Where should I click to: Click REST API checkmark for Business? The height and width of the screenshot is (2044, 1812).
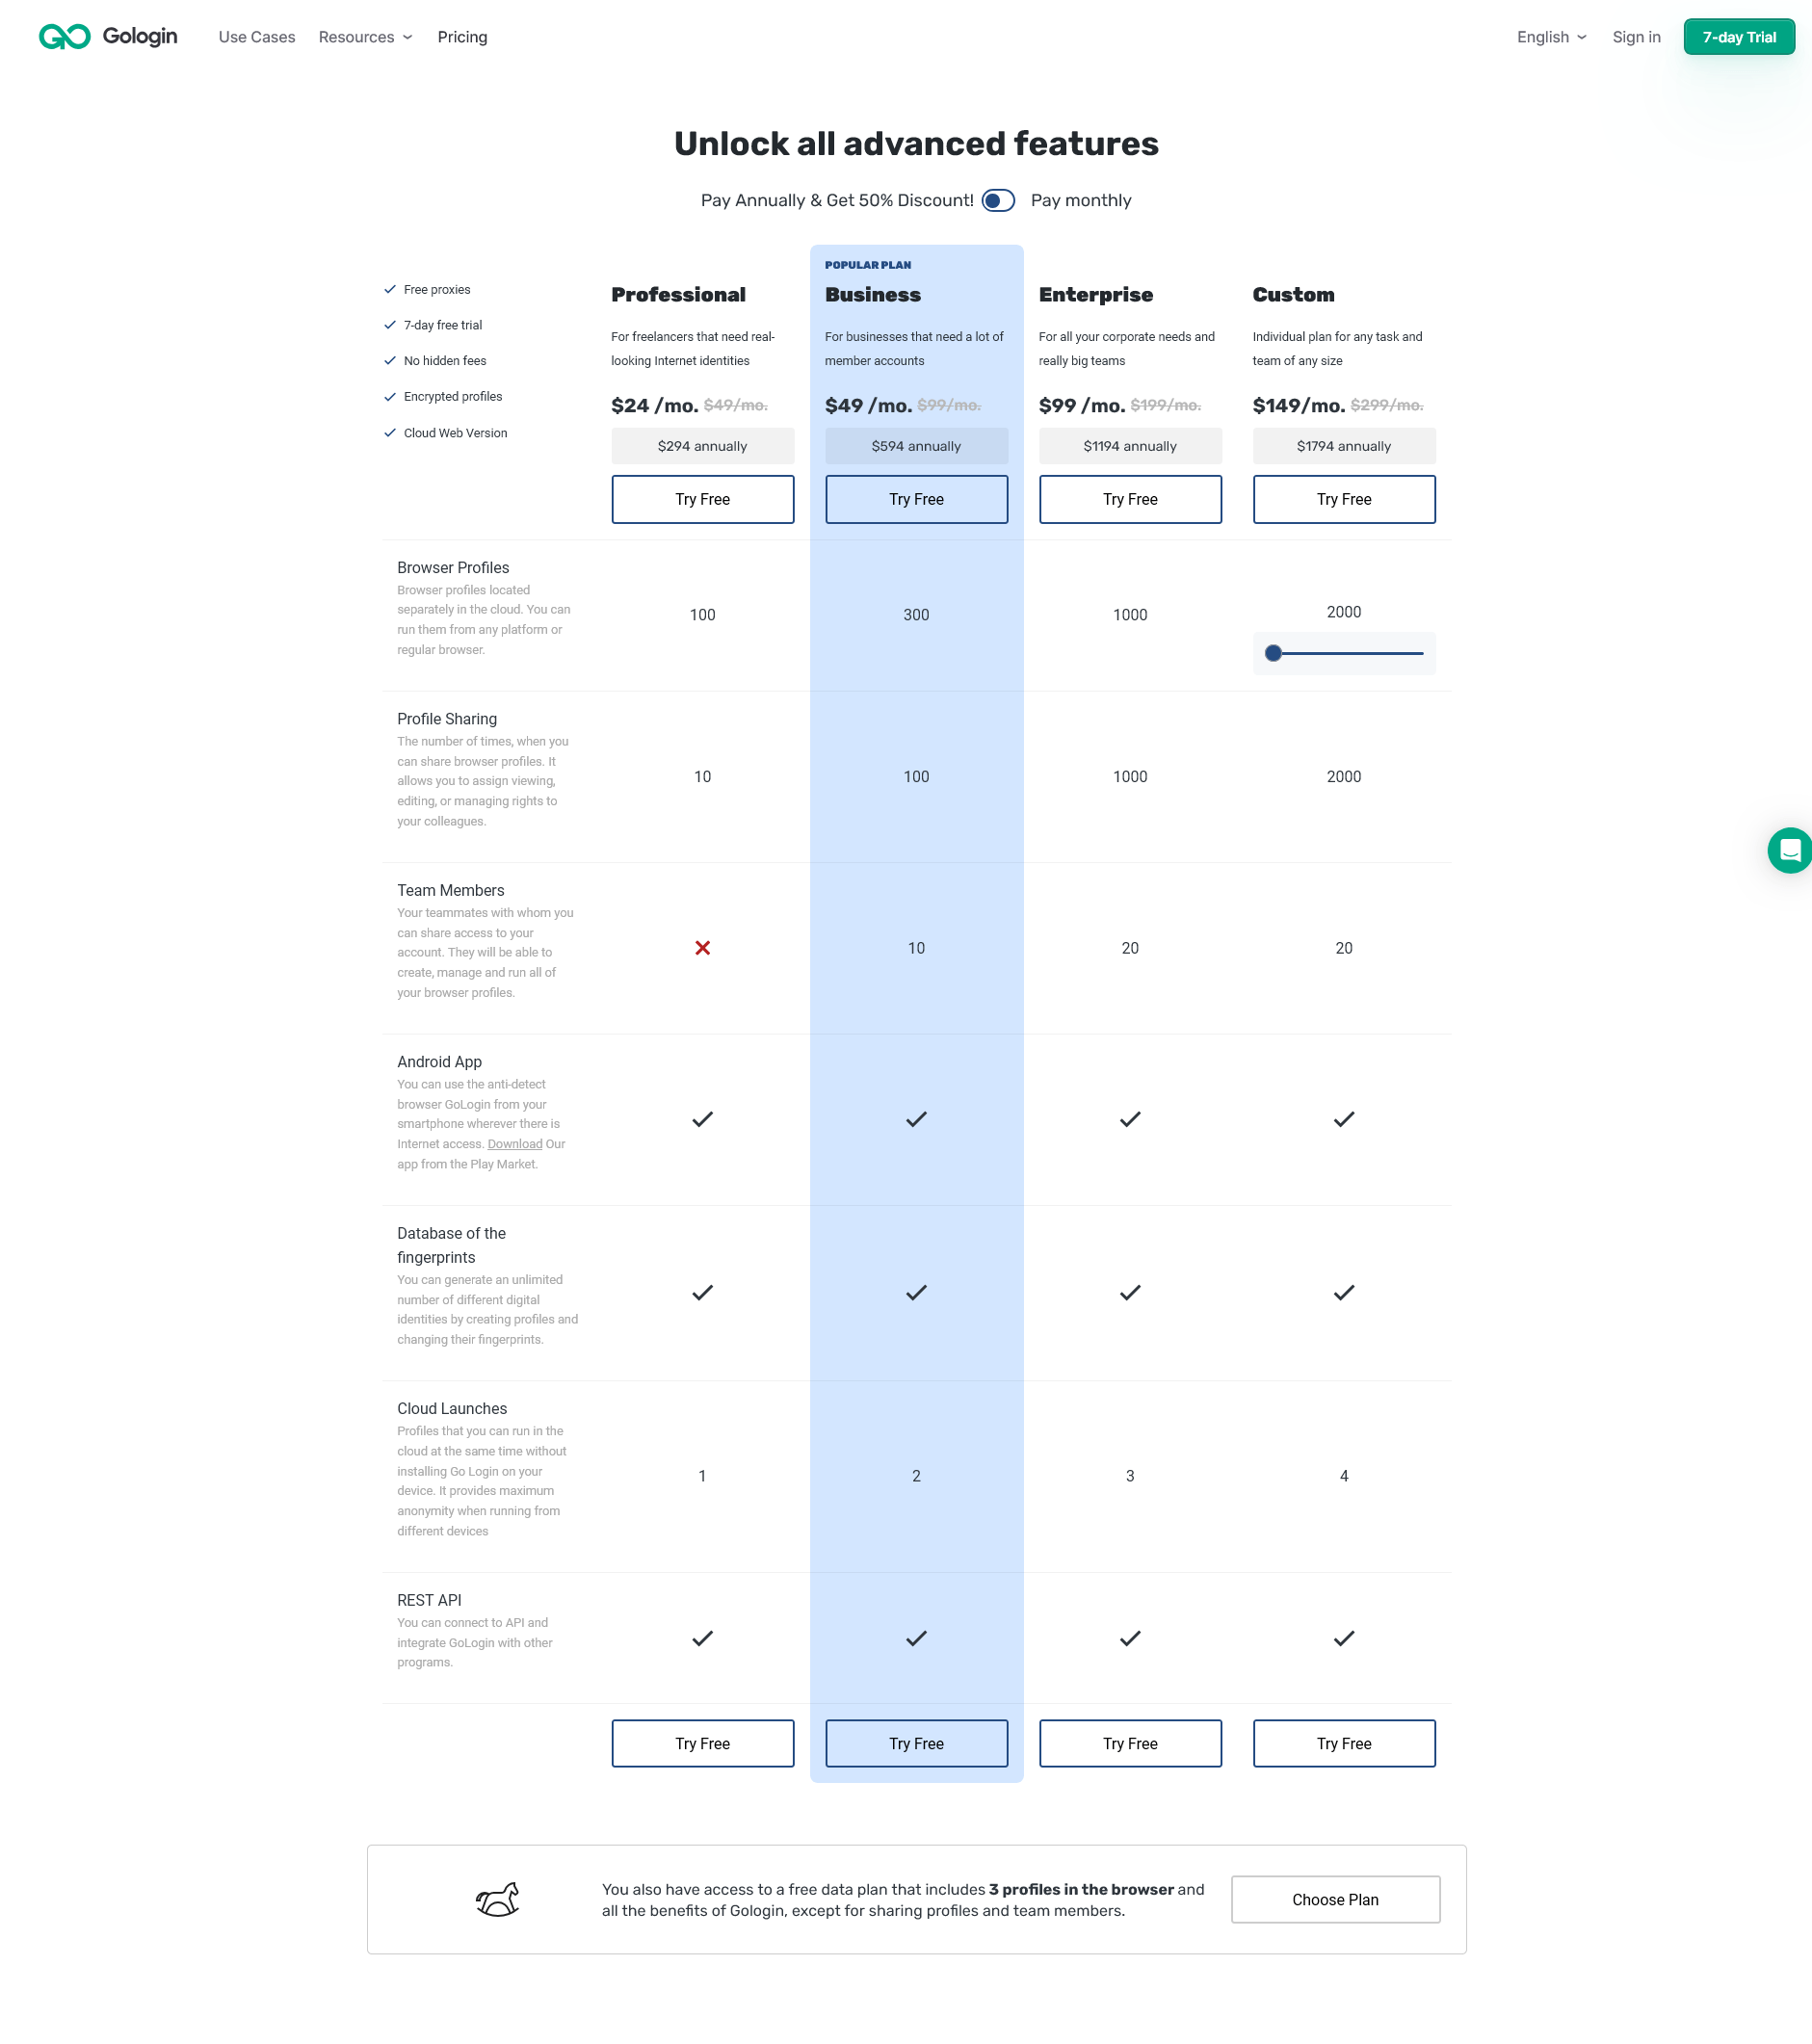tap(916, 1638)
